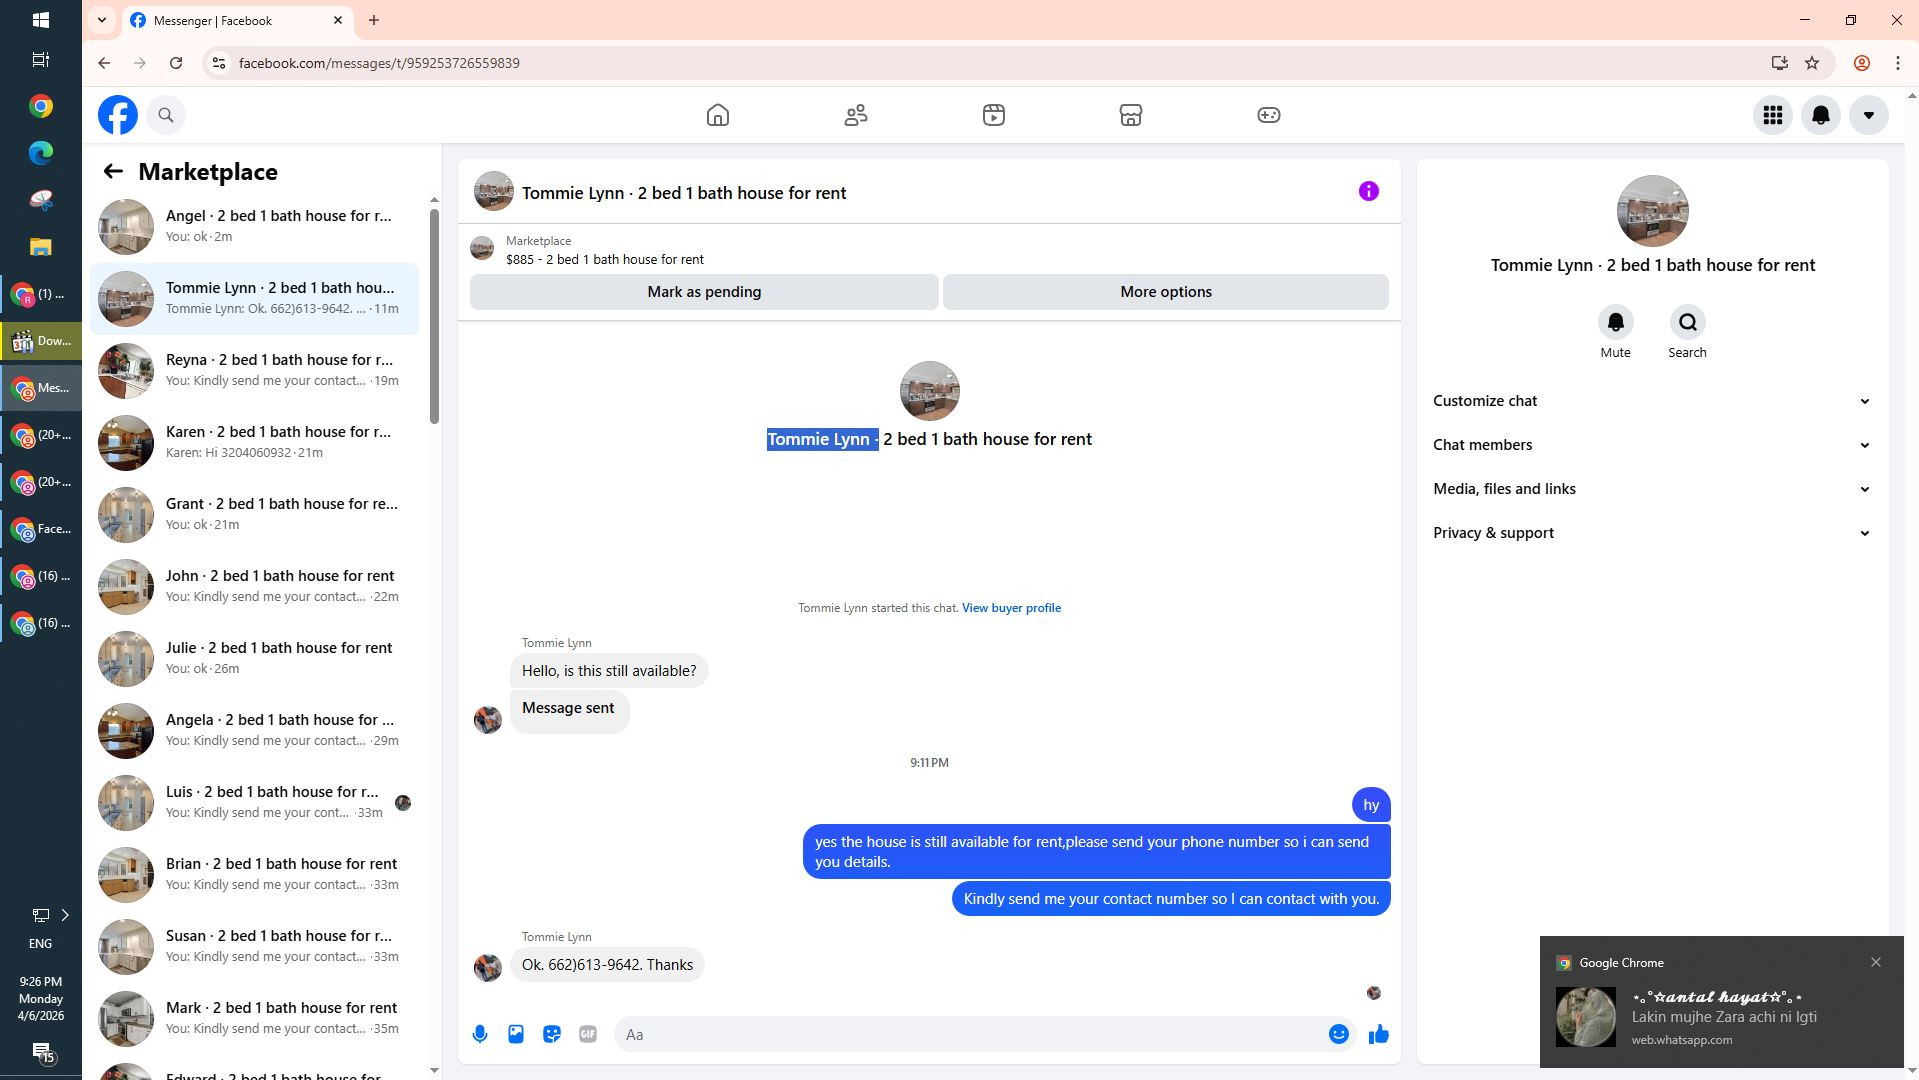This screenshot has width=1919, height=1080.
Task: Open File Explorer from taskbar
Action: [x=41, y=247]
